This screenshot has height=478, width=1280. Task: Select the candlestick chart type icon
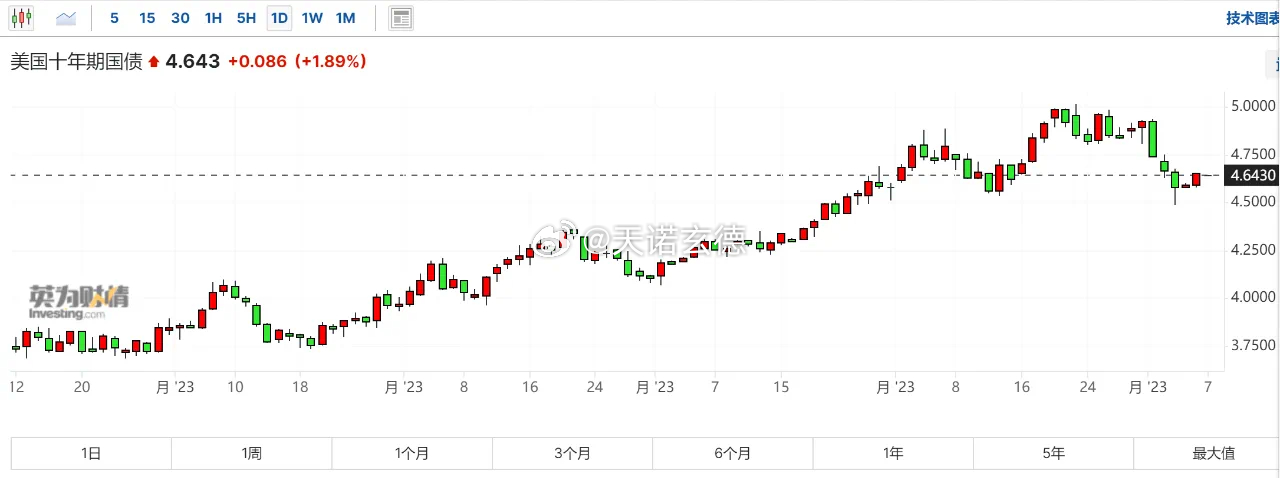[21, 18]
